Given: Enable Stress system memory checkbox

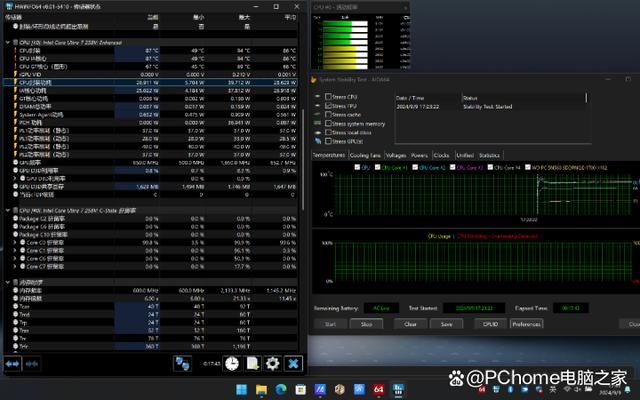Looking at the screenshot, I should 328,124.
